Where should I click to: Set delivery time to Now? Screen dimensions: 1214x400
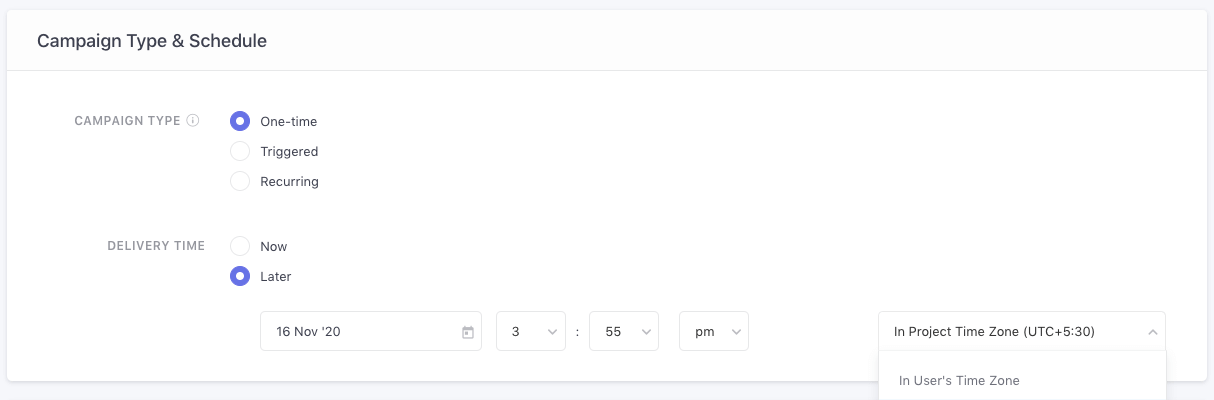pos(240,246)
